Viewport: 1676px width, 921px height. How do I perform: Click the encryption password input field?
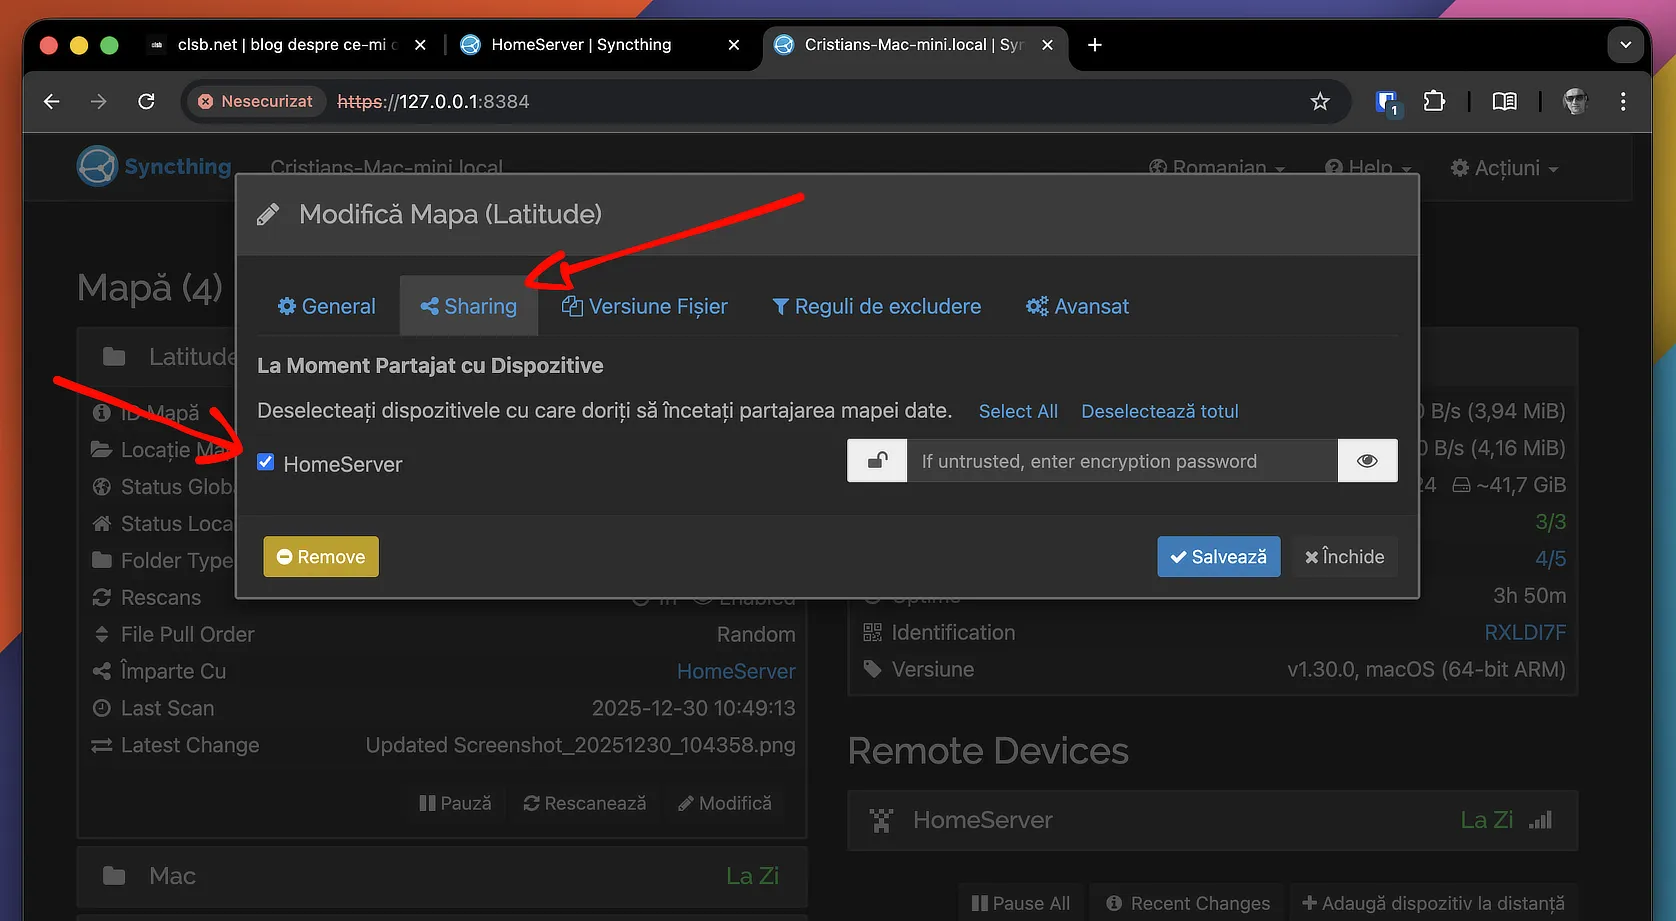[1121, 461]
